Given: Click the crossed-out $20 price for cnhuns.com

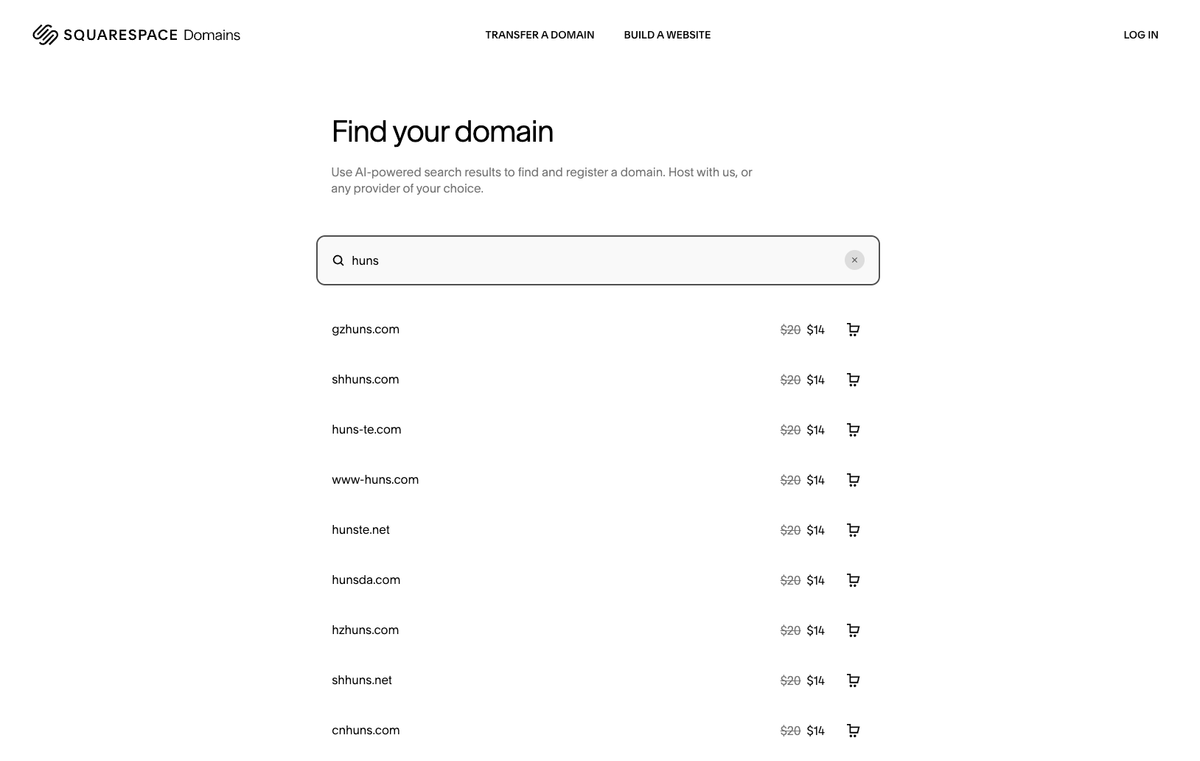Looking at the screenshot, I should 790,730.
